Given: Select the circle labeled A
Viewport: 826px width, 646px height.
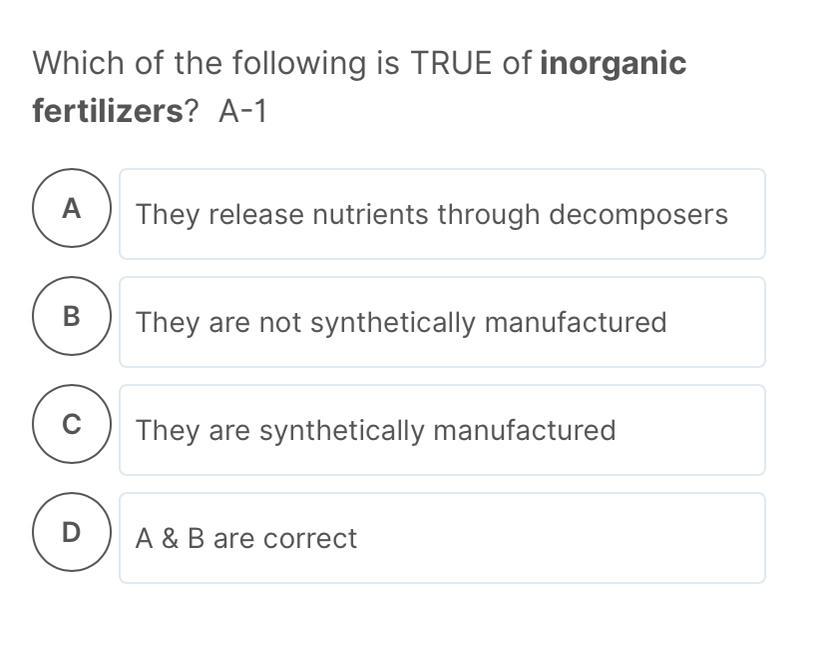Looking at the screenshot, I should pyautogui.click(x=70, y=208).
